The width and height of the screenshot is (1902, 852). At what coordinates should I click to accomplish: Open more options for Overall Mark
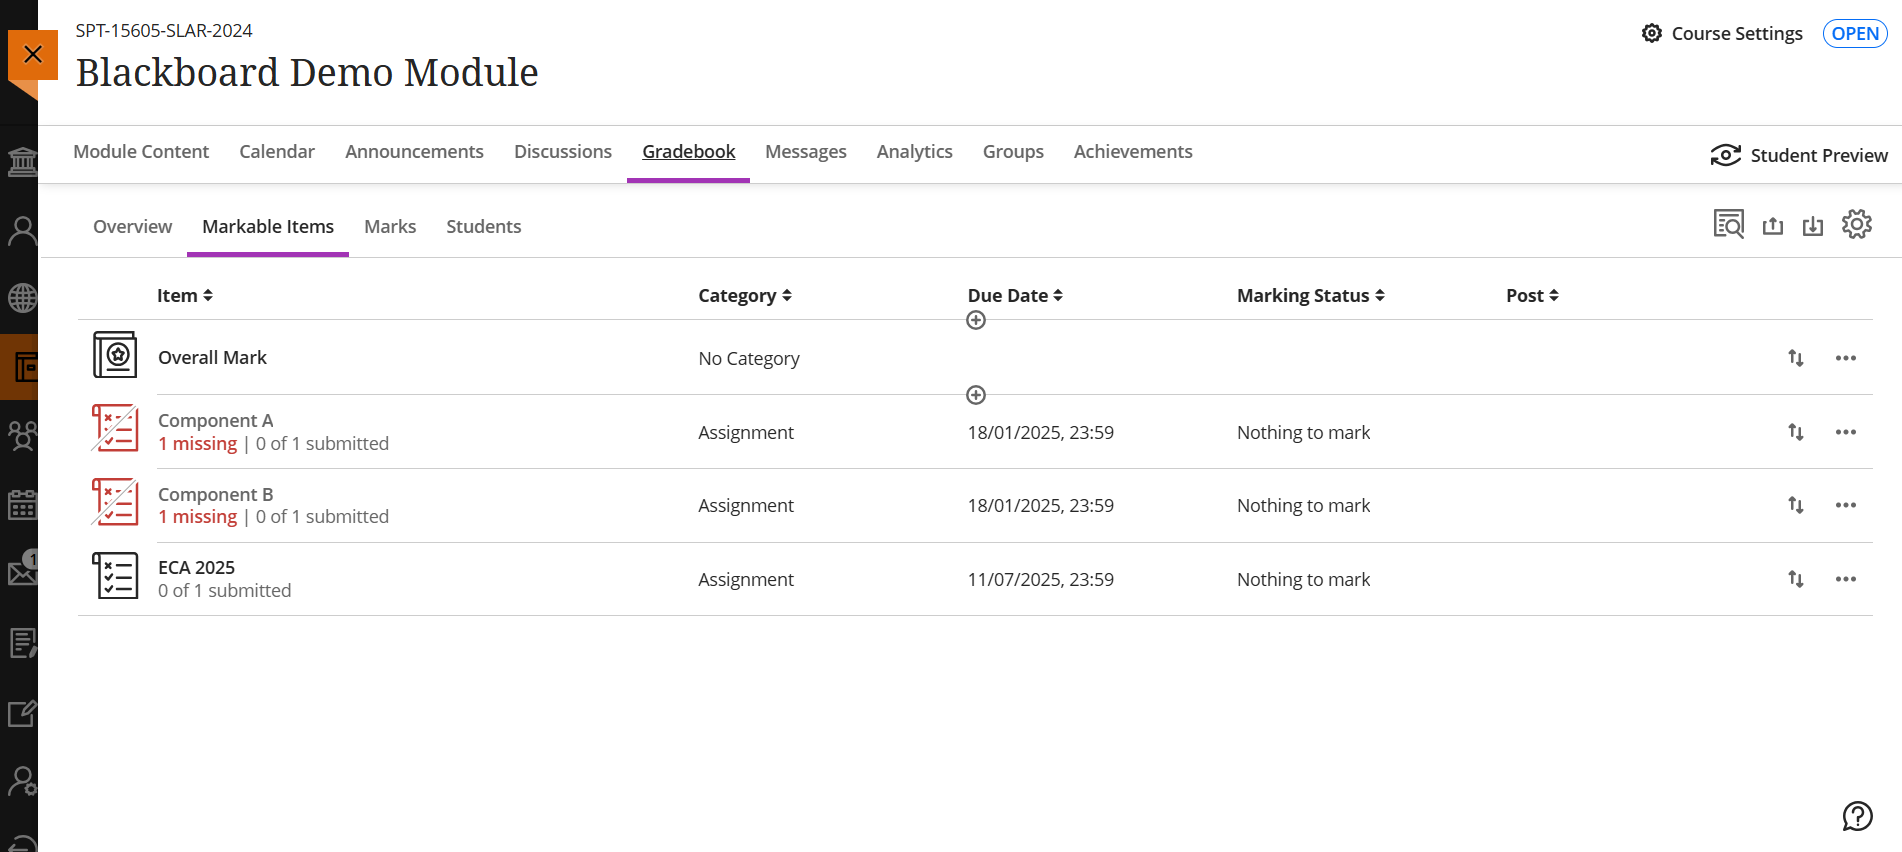pyautogui.click(x=1846, y=358)
